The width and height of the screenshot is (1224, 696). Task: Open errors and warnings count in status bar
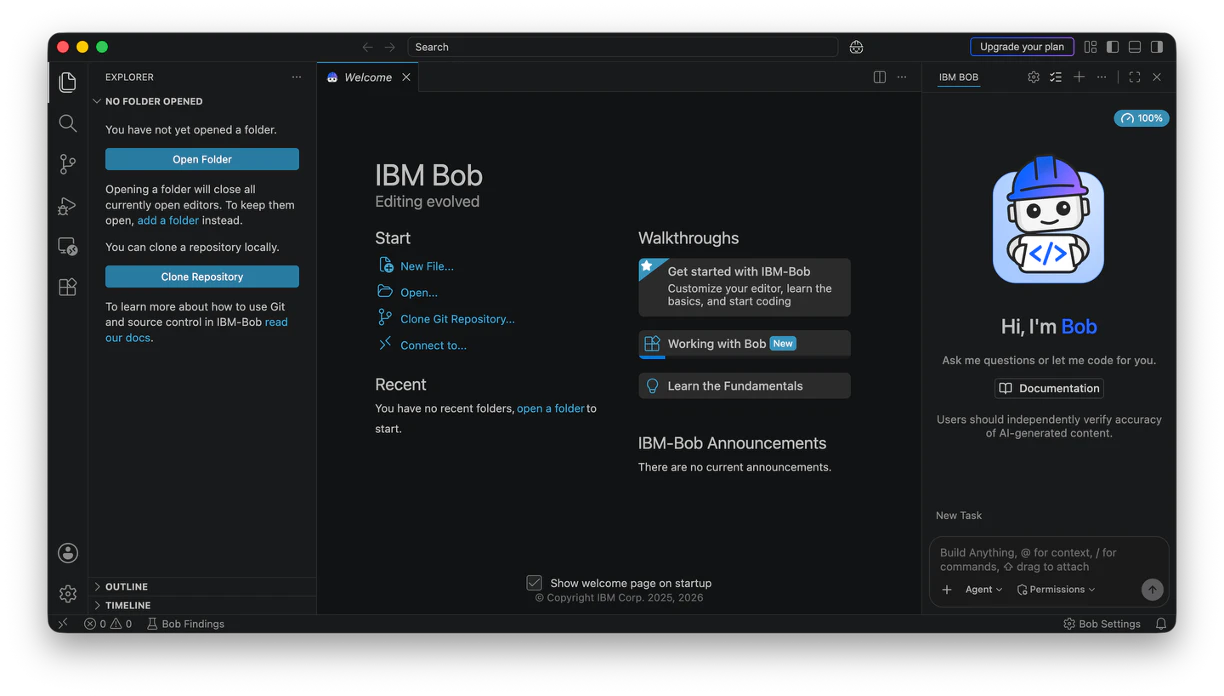[108, 624]
